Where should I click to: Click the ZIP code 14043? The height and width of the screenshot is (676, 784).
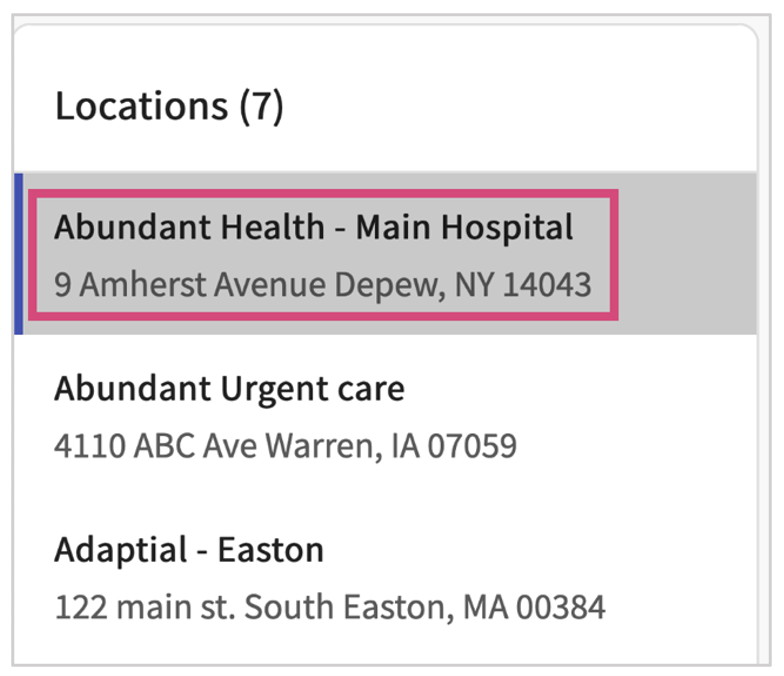[x=546, y=285]
